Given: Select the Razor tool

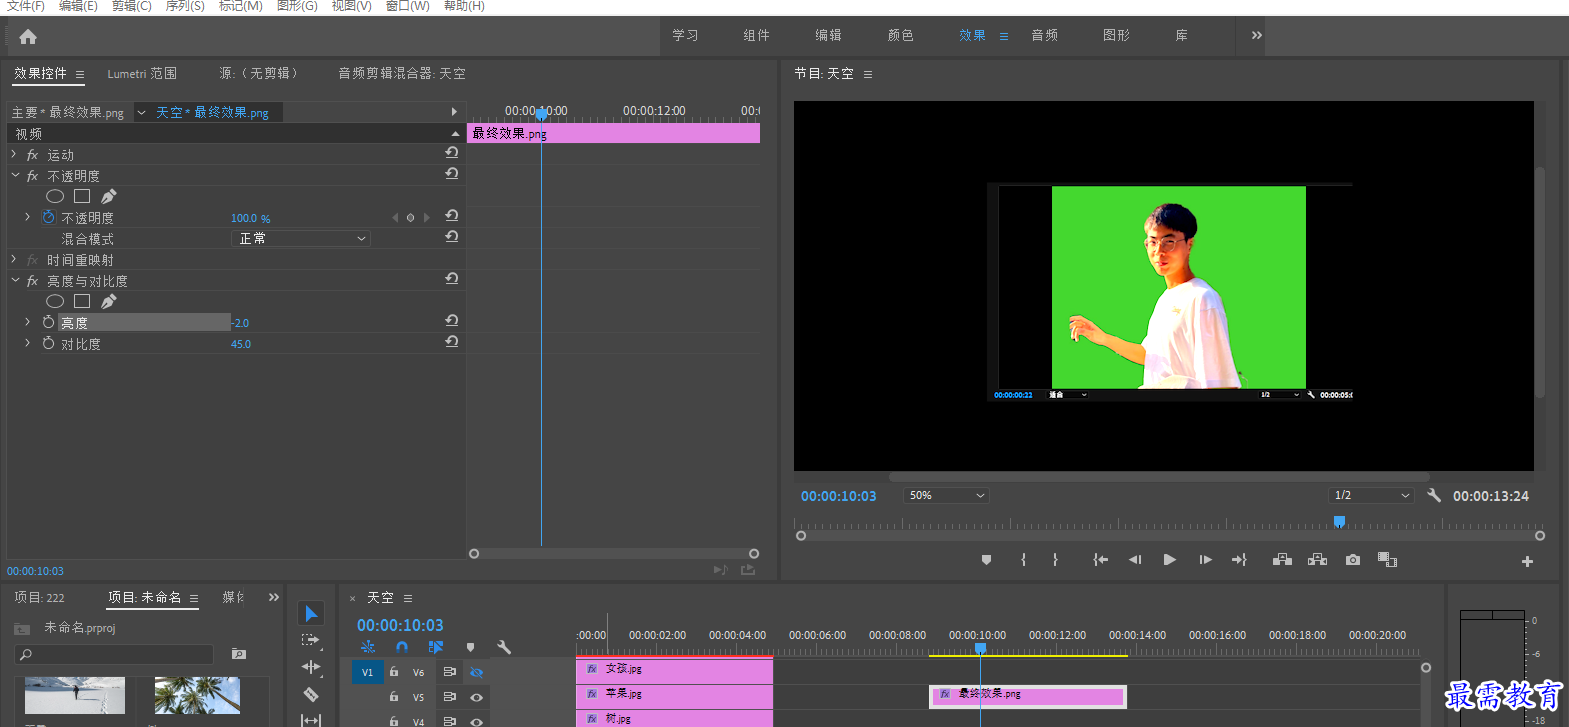Looking at the screenshot, I should pyautogui.click(x=311, y=694).
